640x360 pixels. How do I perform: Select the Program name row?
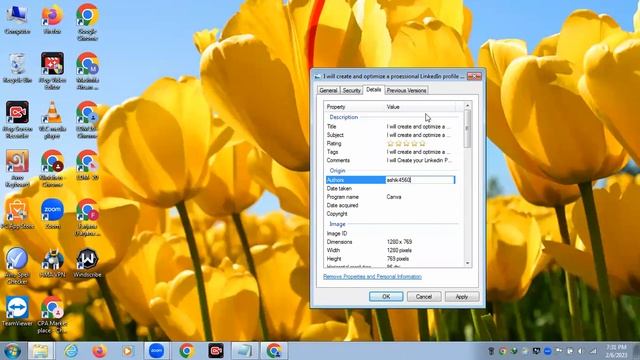[x=392, y=197]
